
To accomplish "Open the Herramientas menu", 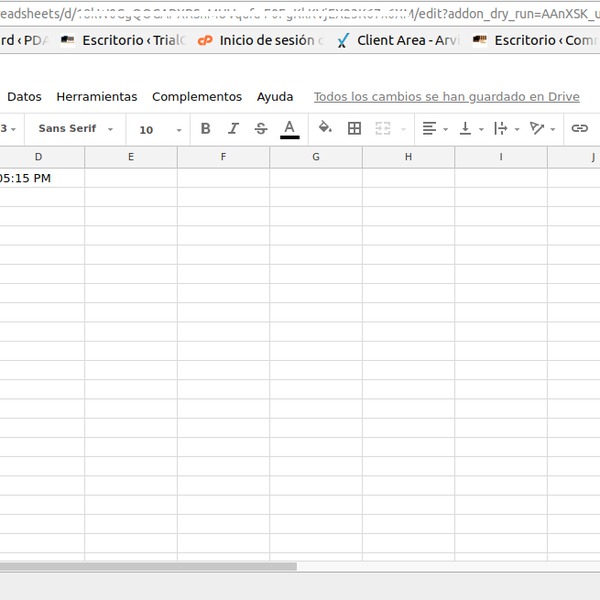I will point(97,97).
